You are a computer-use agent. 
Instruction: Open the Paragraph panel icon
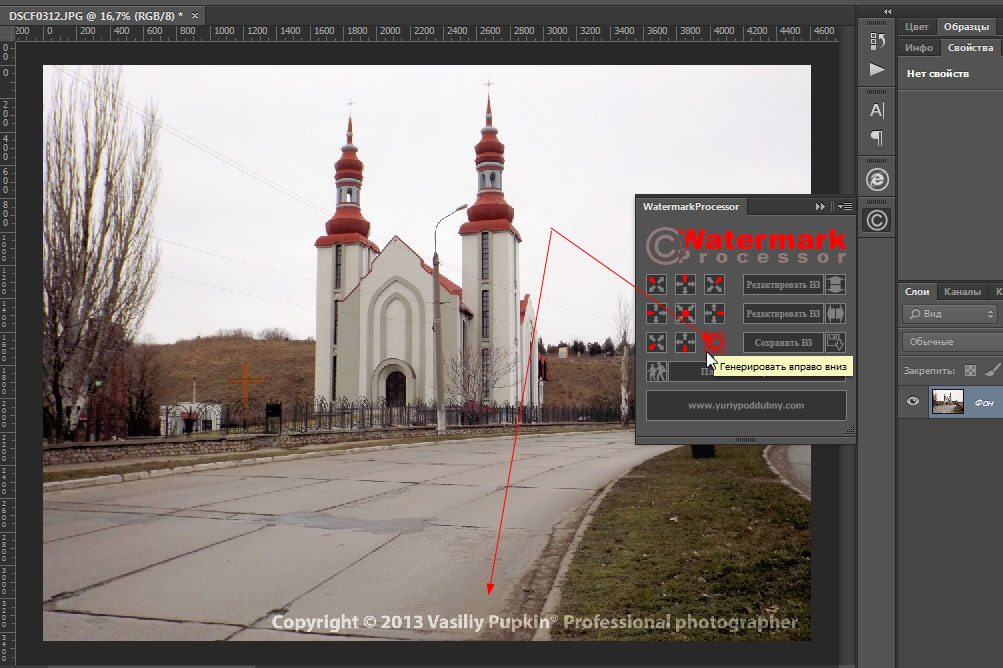[877, 137]
